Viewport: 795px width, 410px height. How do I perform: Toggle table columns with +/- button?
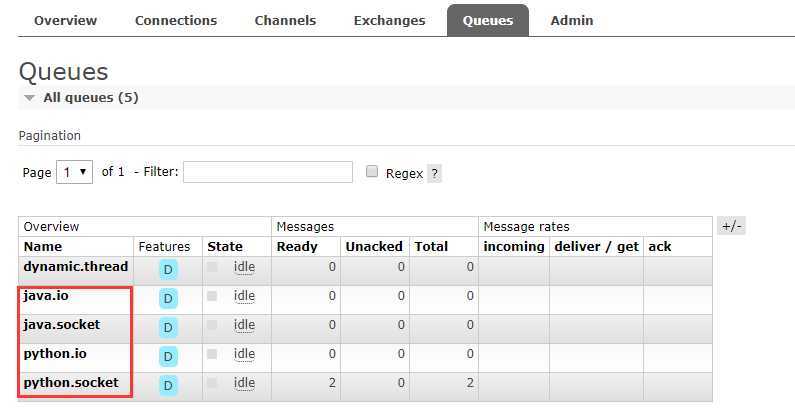731,226
